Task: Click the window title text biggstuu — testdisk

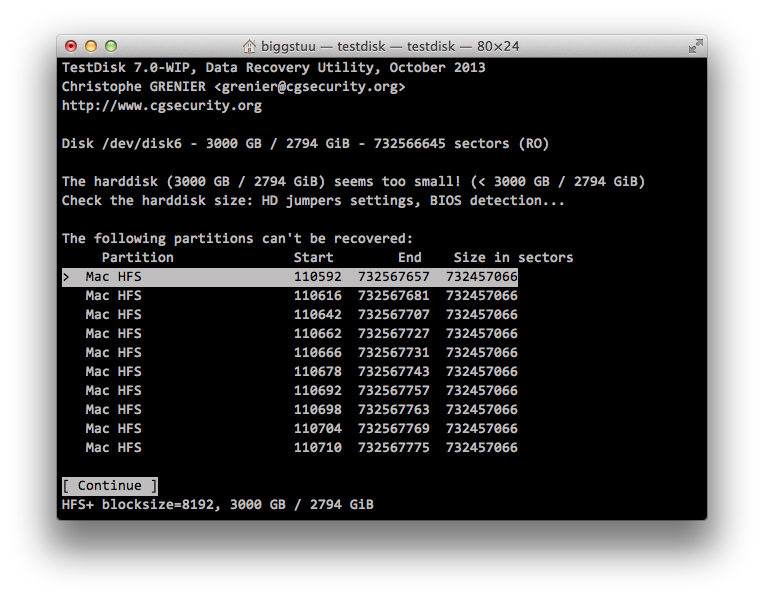Action: [323, 46]
